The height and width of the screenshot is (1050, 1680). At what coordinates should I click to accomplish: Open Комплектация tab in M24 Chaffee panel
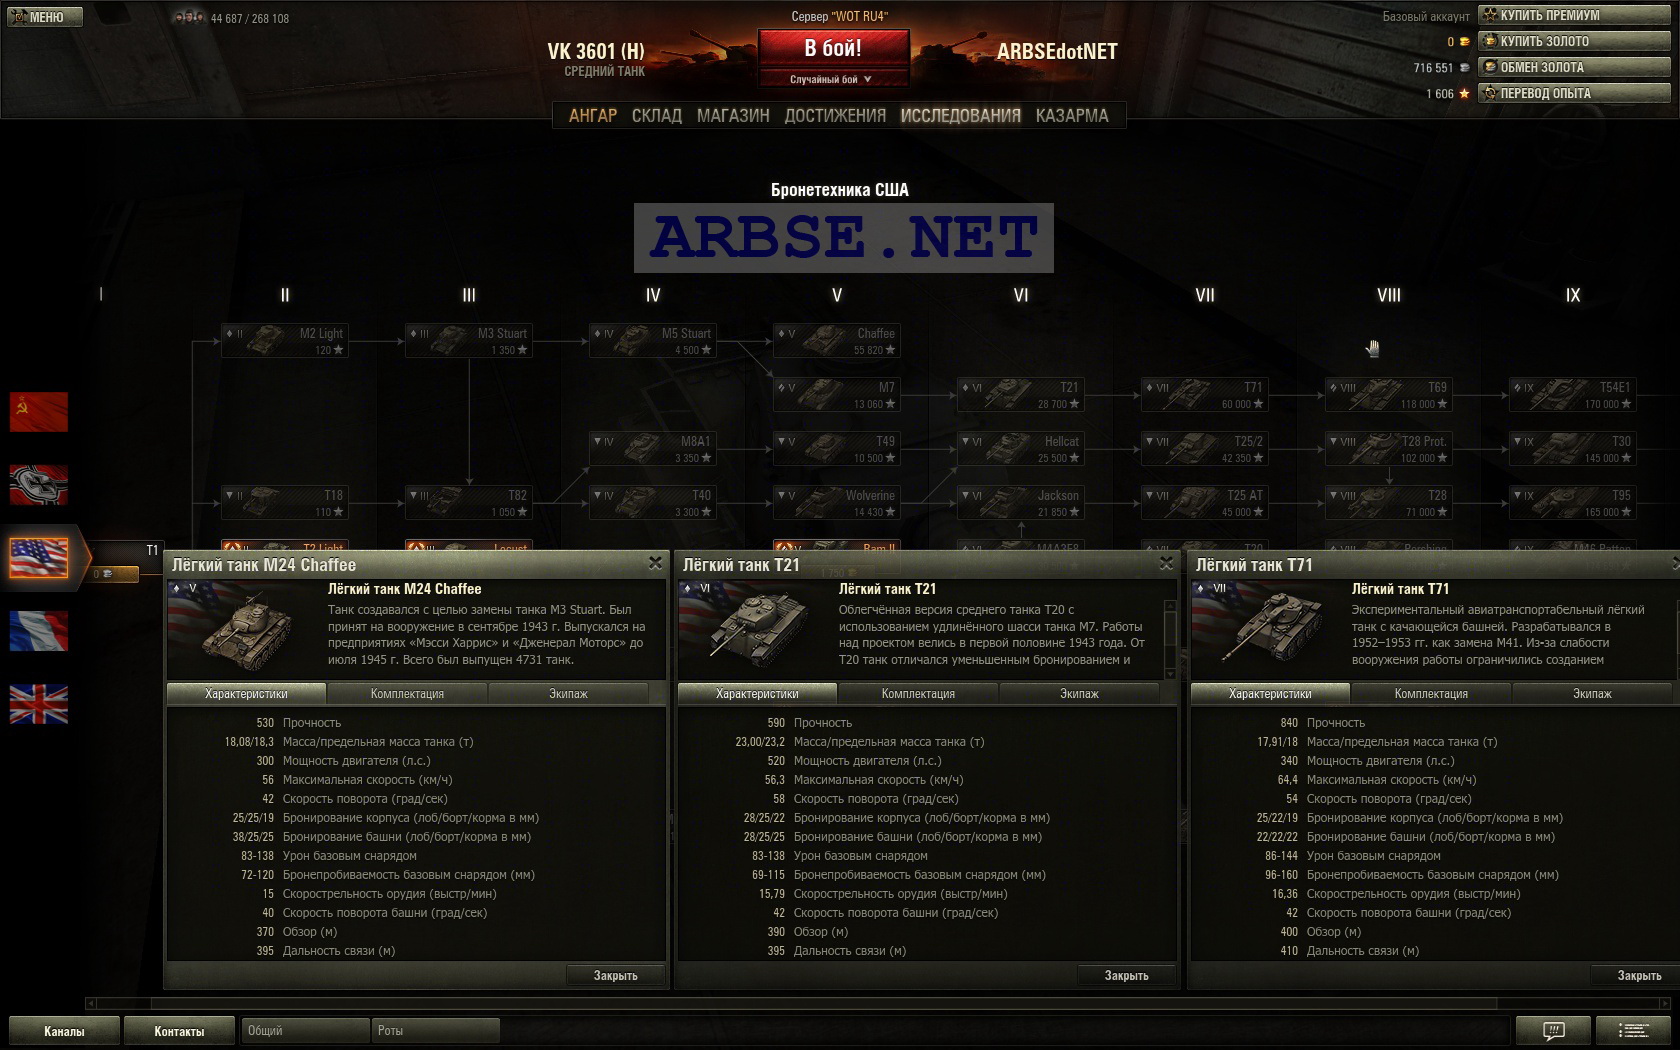[x=407, y=694]
